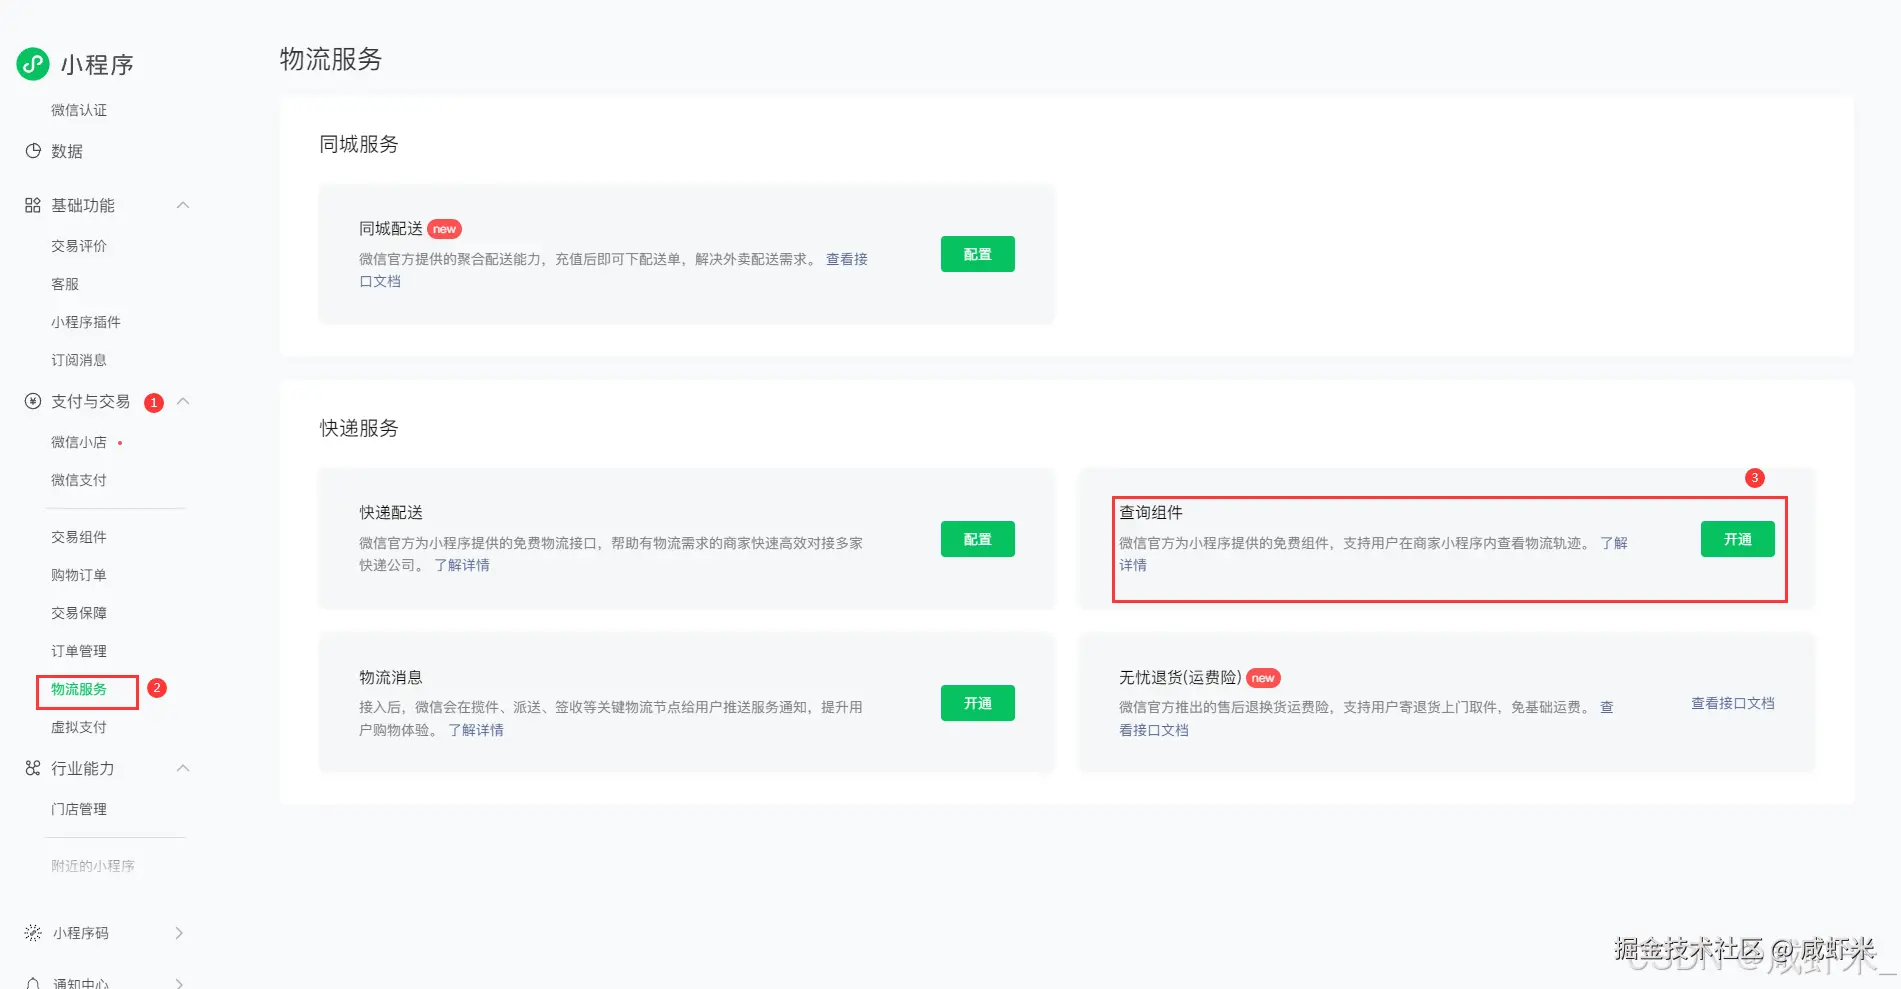
Task: Click the 同城服务 section heading
Action: (x=359, y=144)
